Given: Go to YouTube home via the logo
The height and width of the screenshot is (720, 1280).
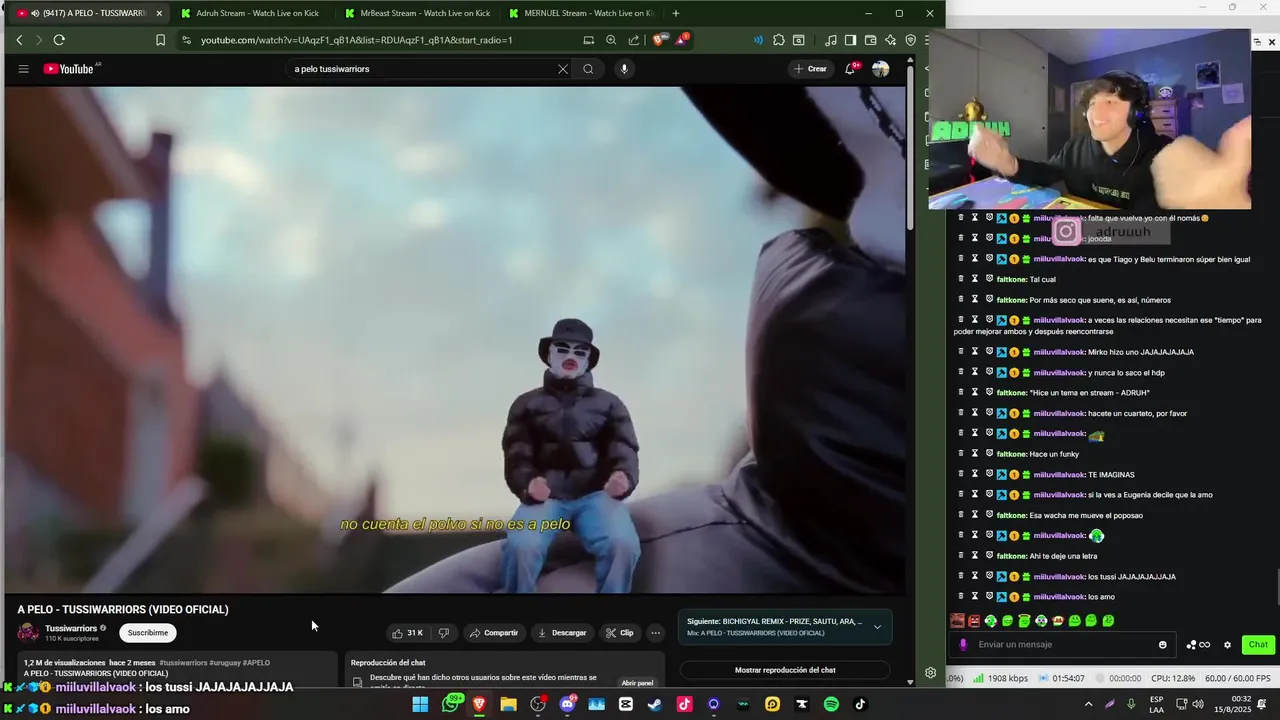Looking at the screenshot, I should [x=70, y=69].
